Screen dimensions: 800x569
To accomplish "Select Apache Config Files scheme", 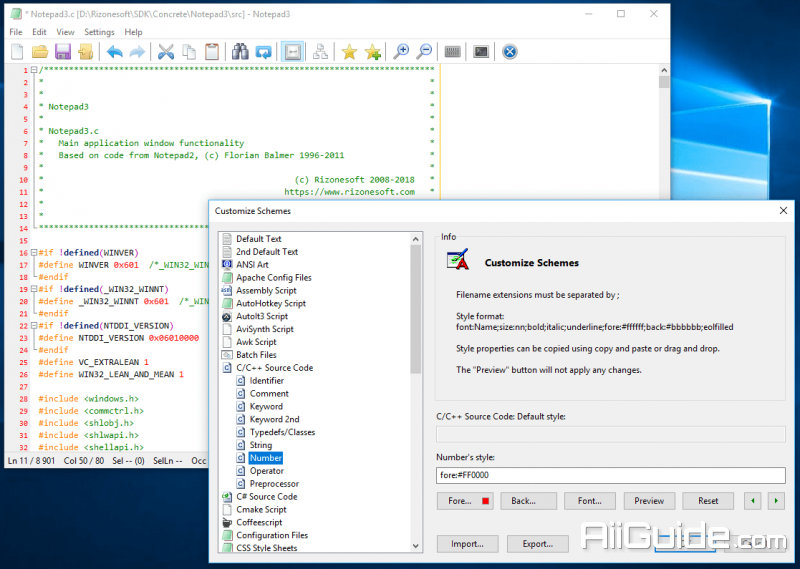I will point(273,278).
